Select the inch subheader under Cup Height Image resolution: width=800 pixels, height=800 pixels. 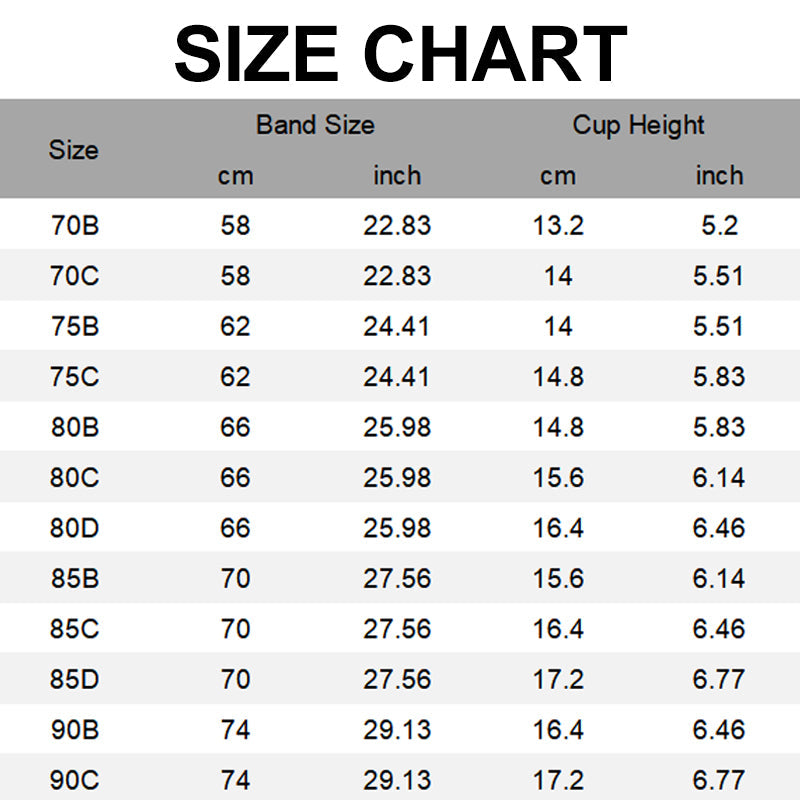[719, 176]
